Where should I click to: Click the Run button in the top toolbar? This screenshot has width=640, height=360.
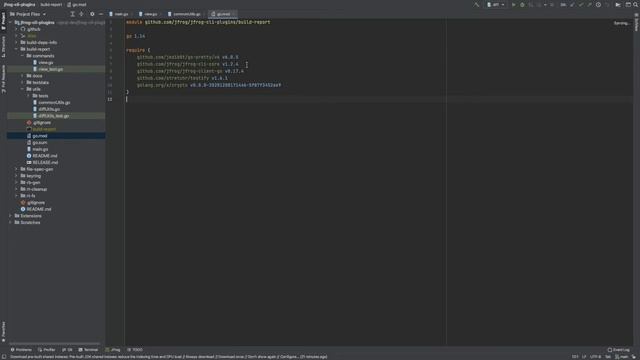click(x=513, y=5)
